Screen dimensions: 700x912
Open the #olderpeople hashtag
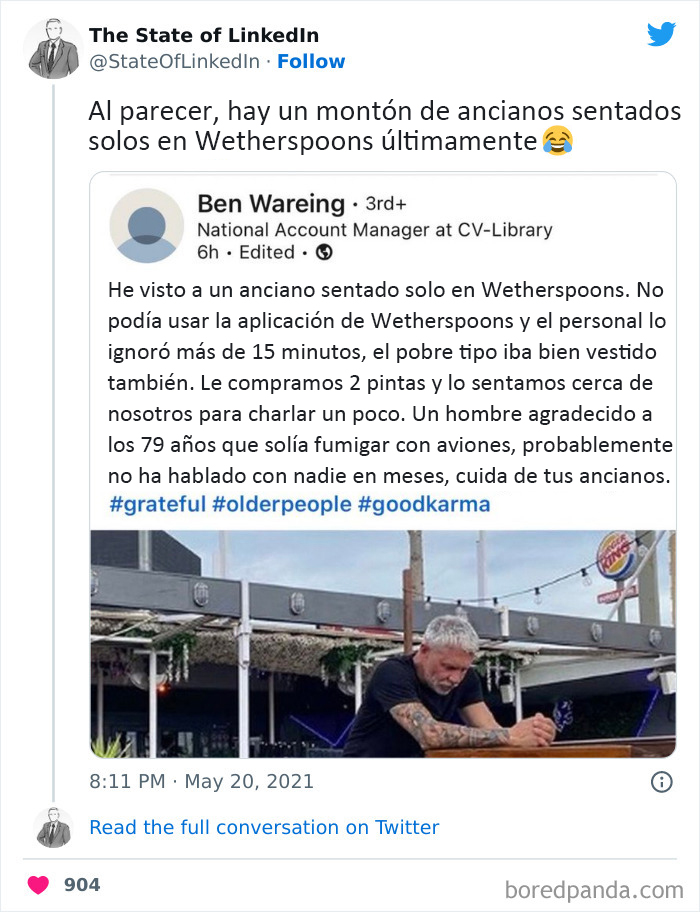282,504
